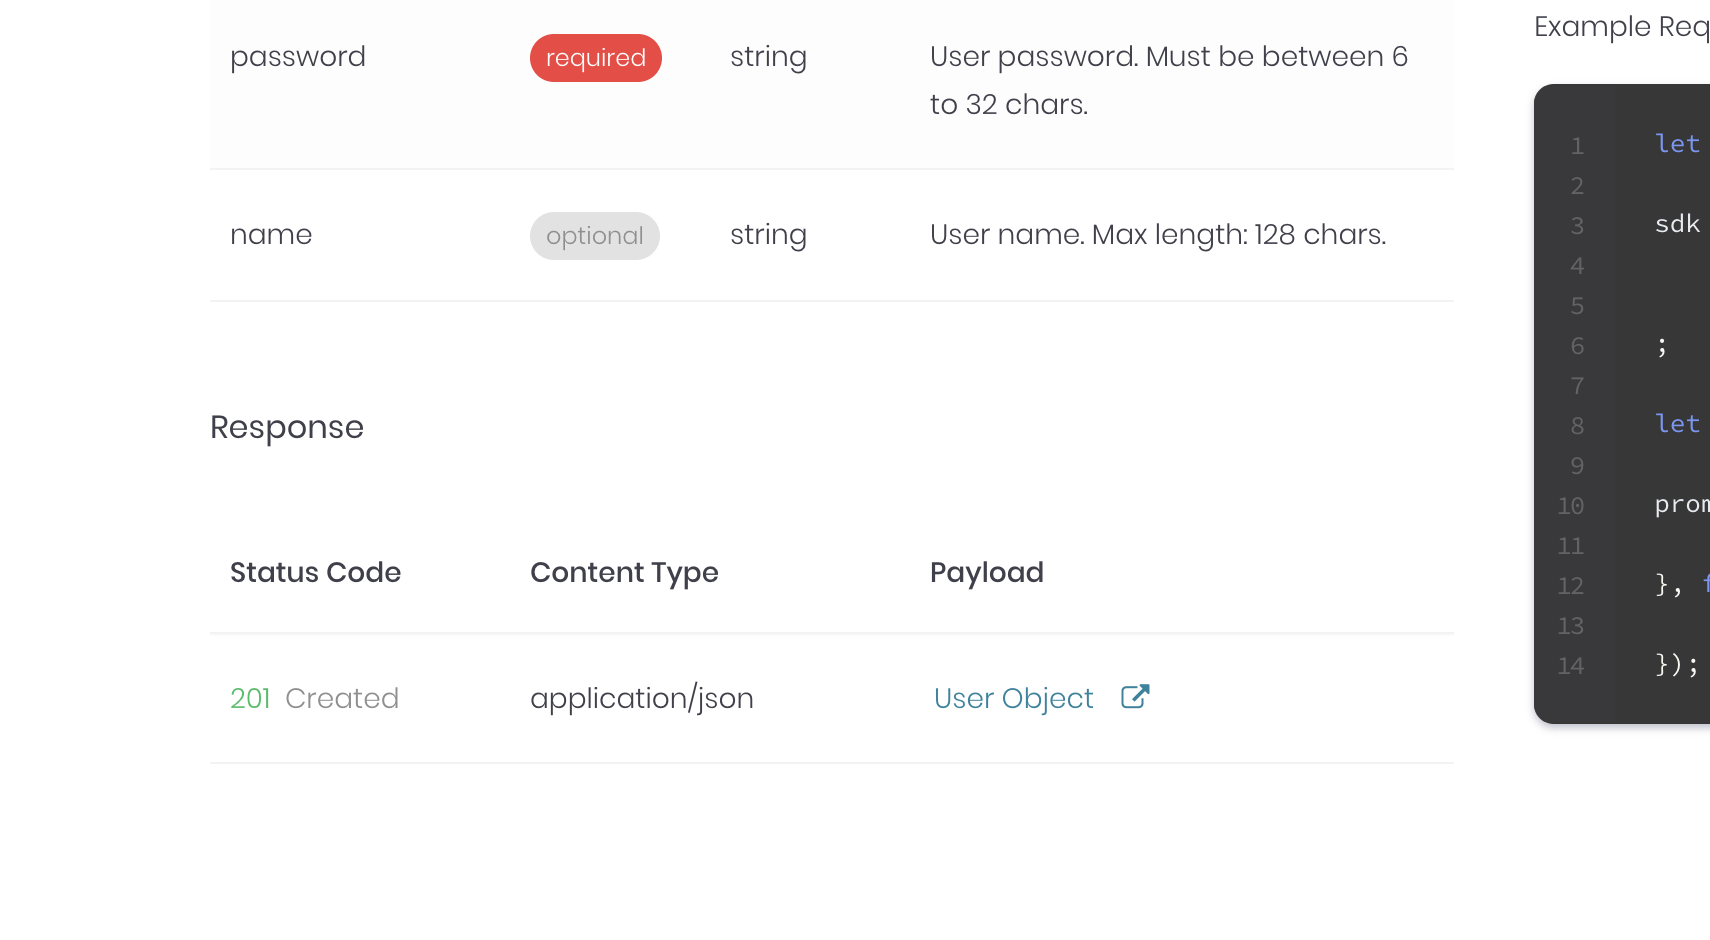
Task: Select the name parameter row
Action: click(x=271, y=234)
